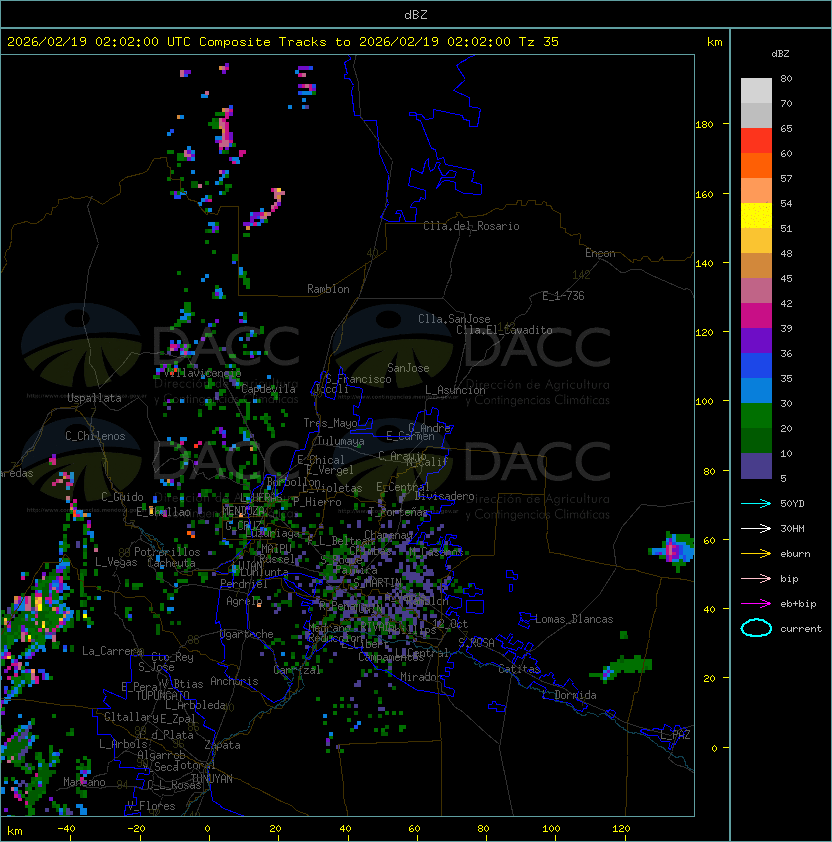Click the Manzano label
832x842 pixels.
[84, 782]
